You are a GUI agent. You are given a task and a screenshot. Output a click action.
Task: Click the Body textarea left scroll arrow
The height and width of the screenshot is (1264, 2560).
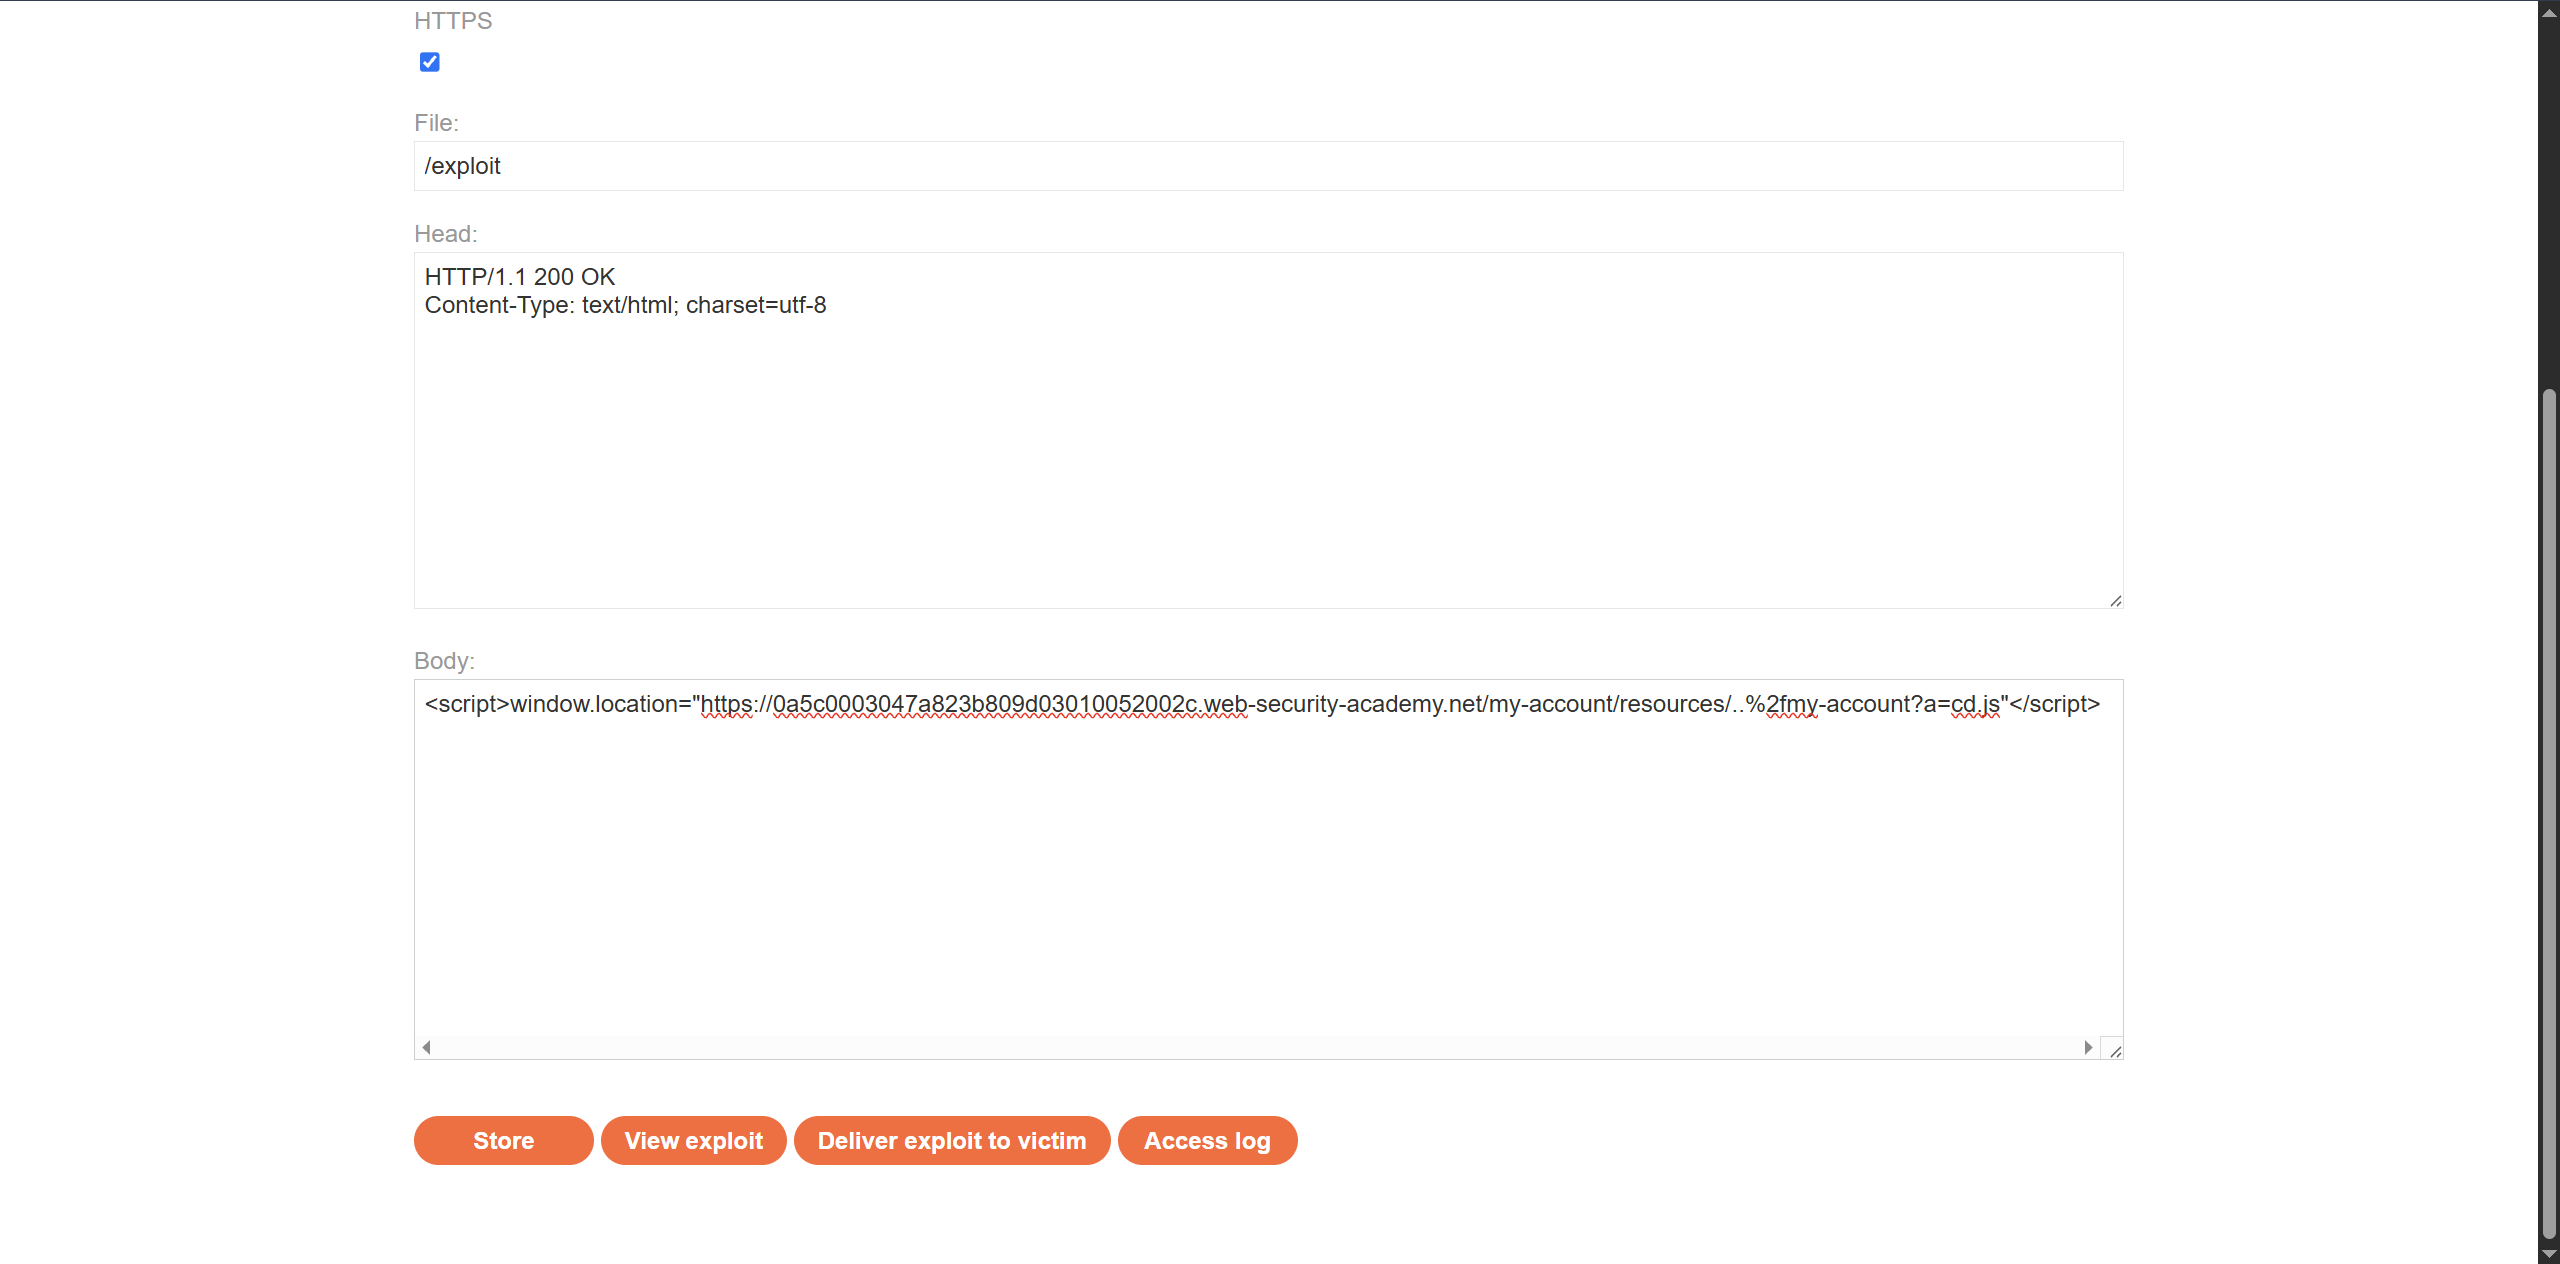427,1047
